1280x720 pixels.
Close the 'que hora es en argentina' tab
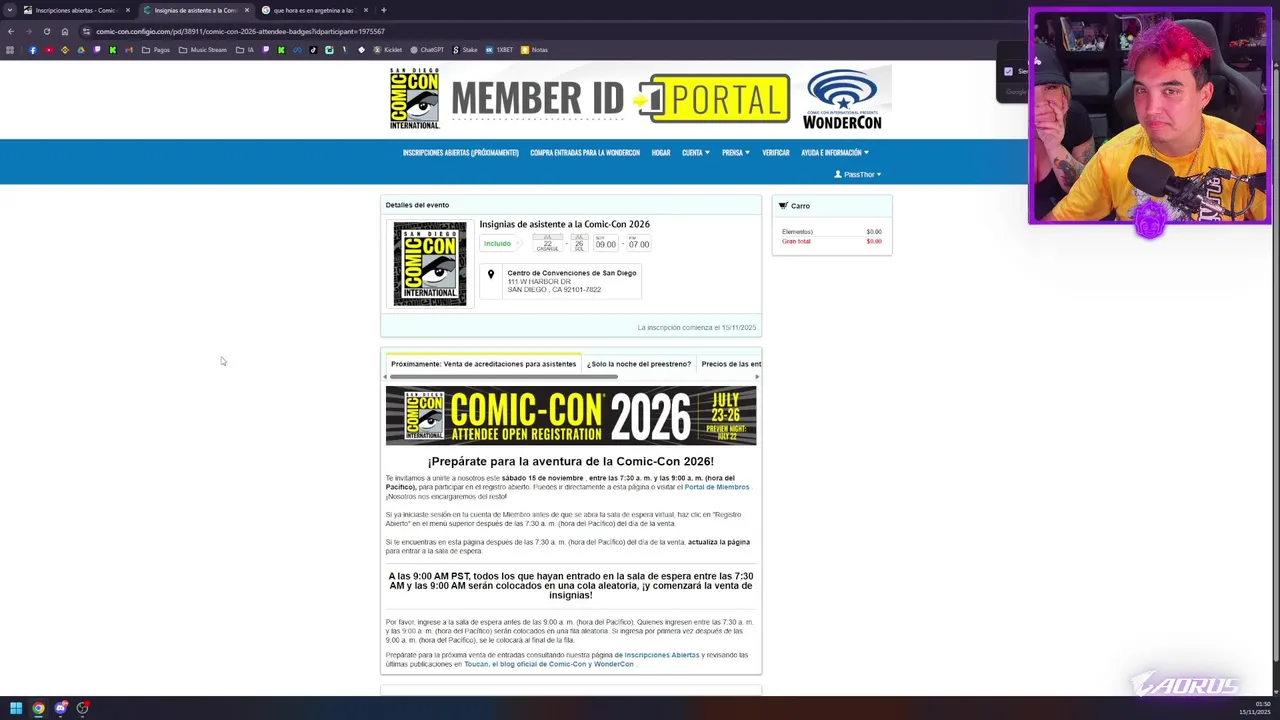[366, 10]
